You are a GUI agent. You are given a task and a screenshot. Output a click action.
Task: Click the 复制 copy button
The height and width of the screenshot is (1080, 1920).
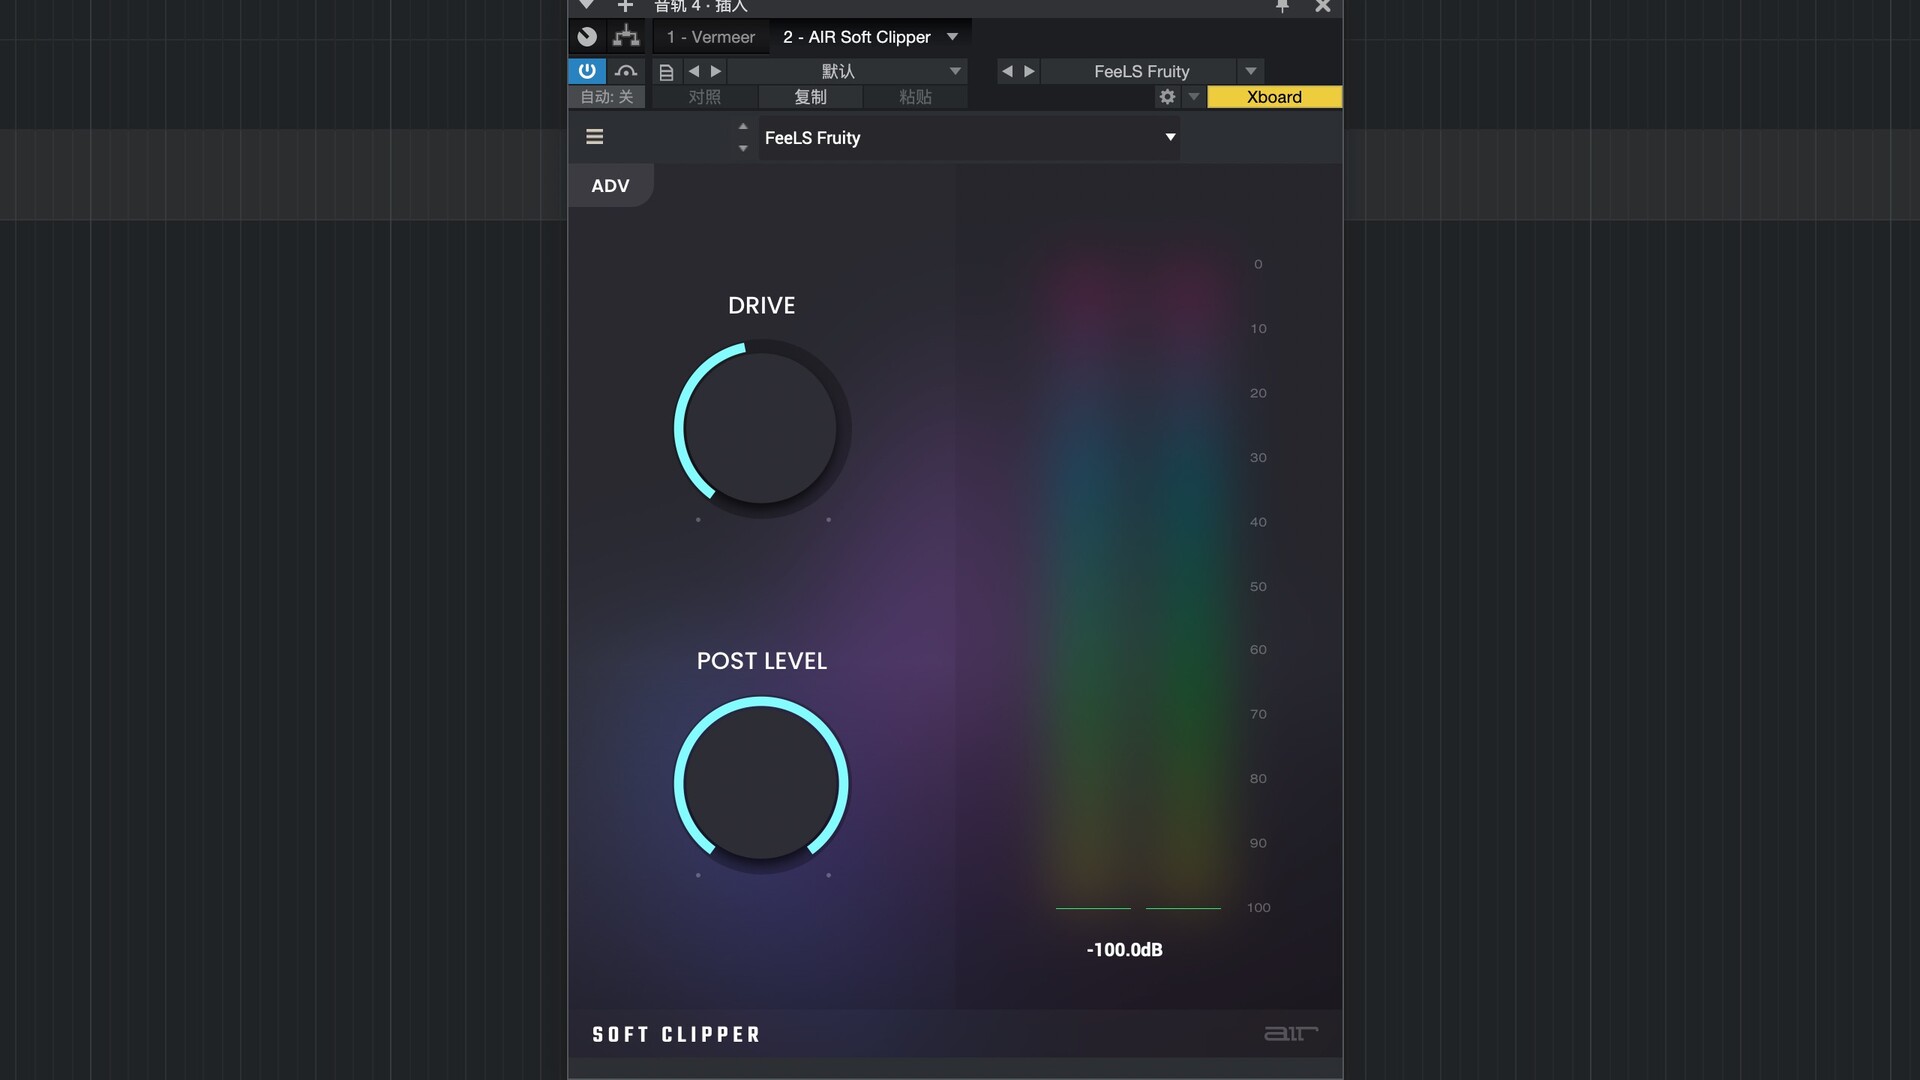click(810, 97)
